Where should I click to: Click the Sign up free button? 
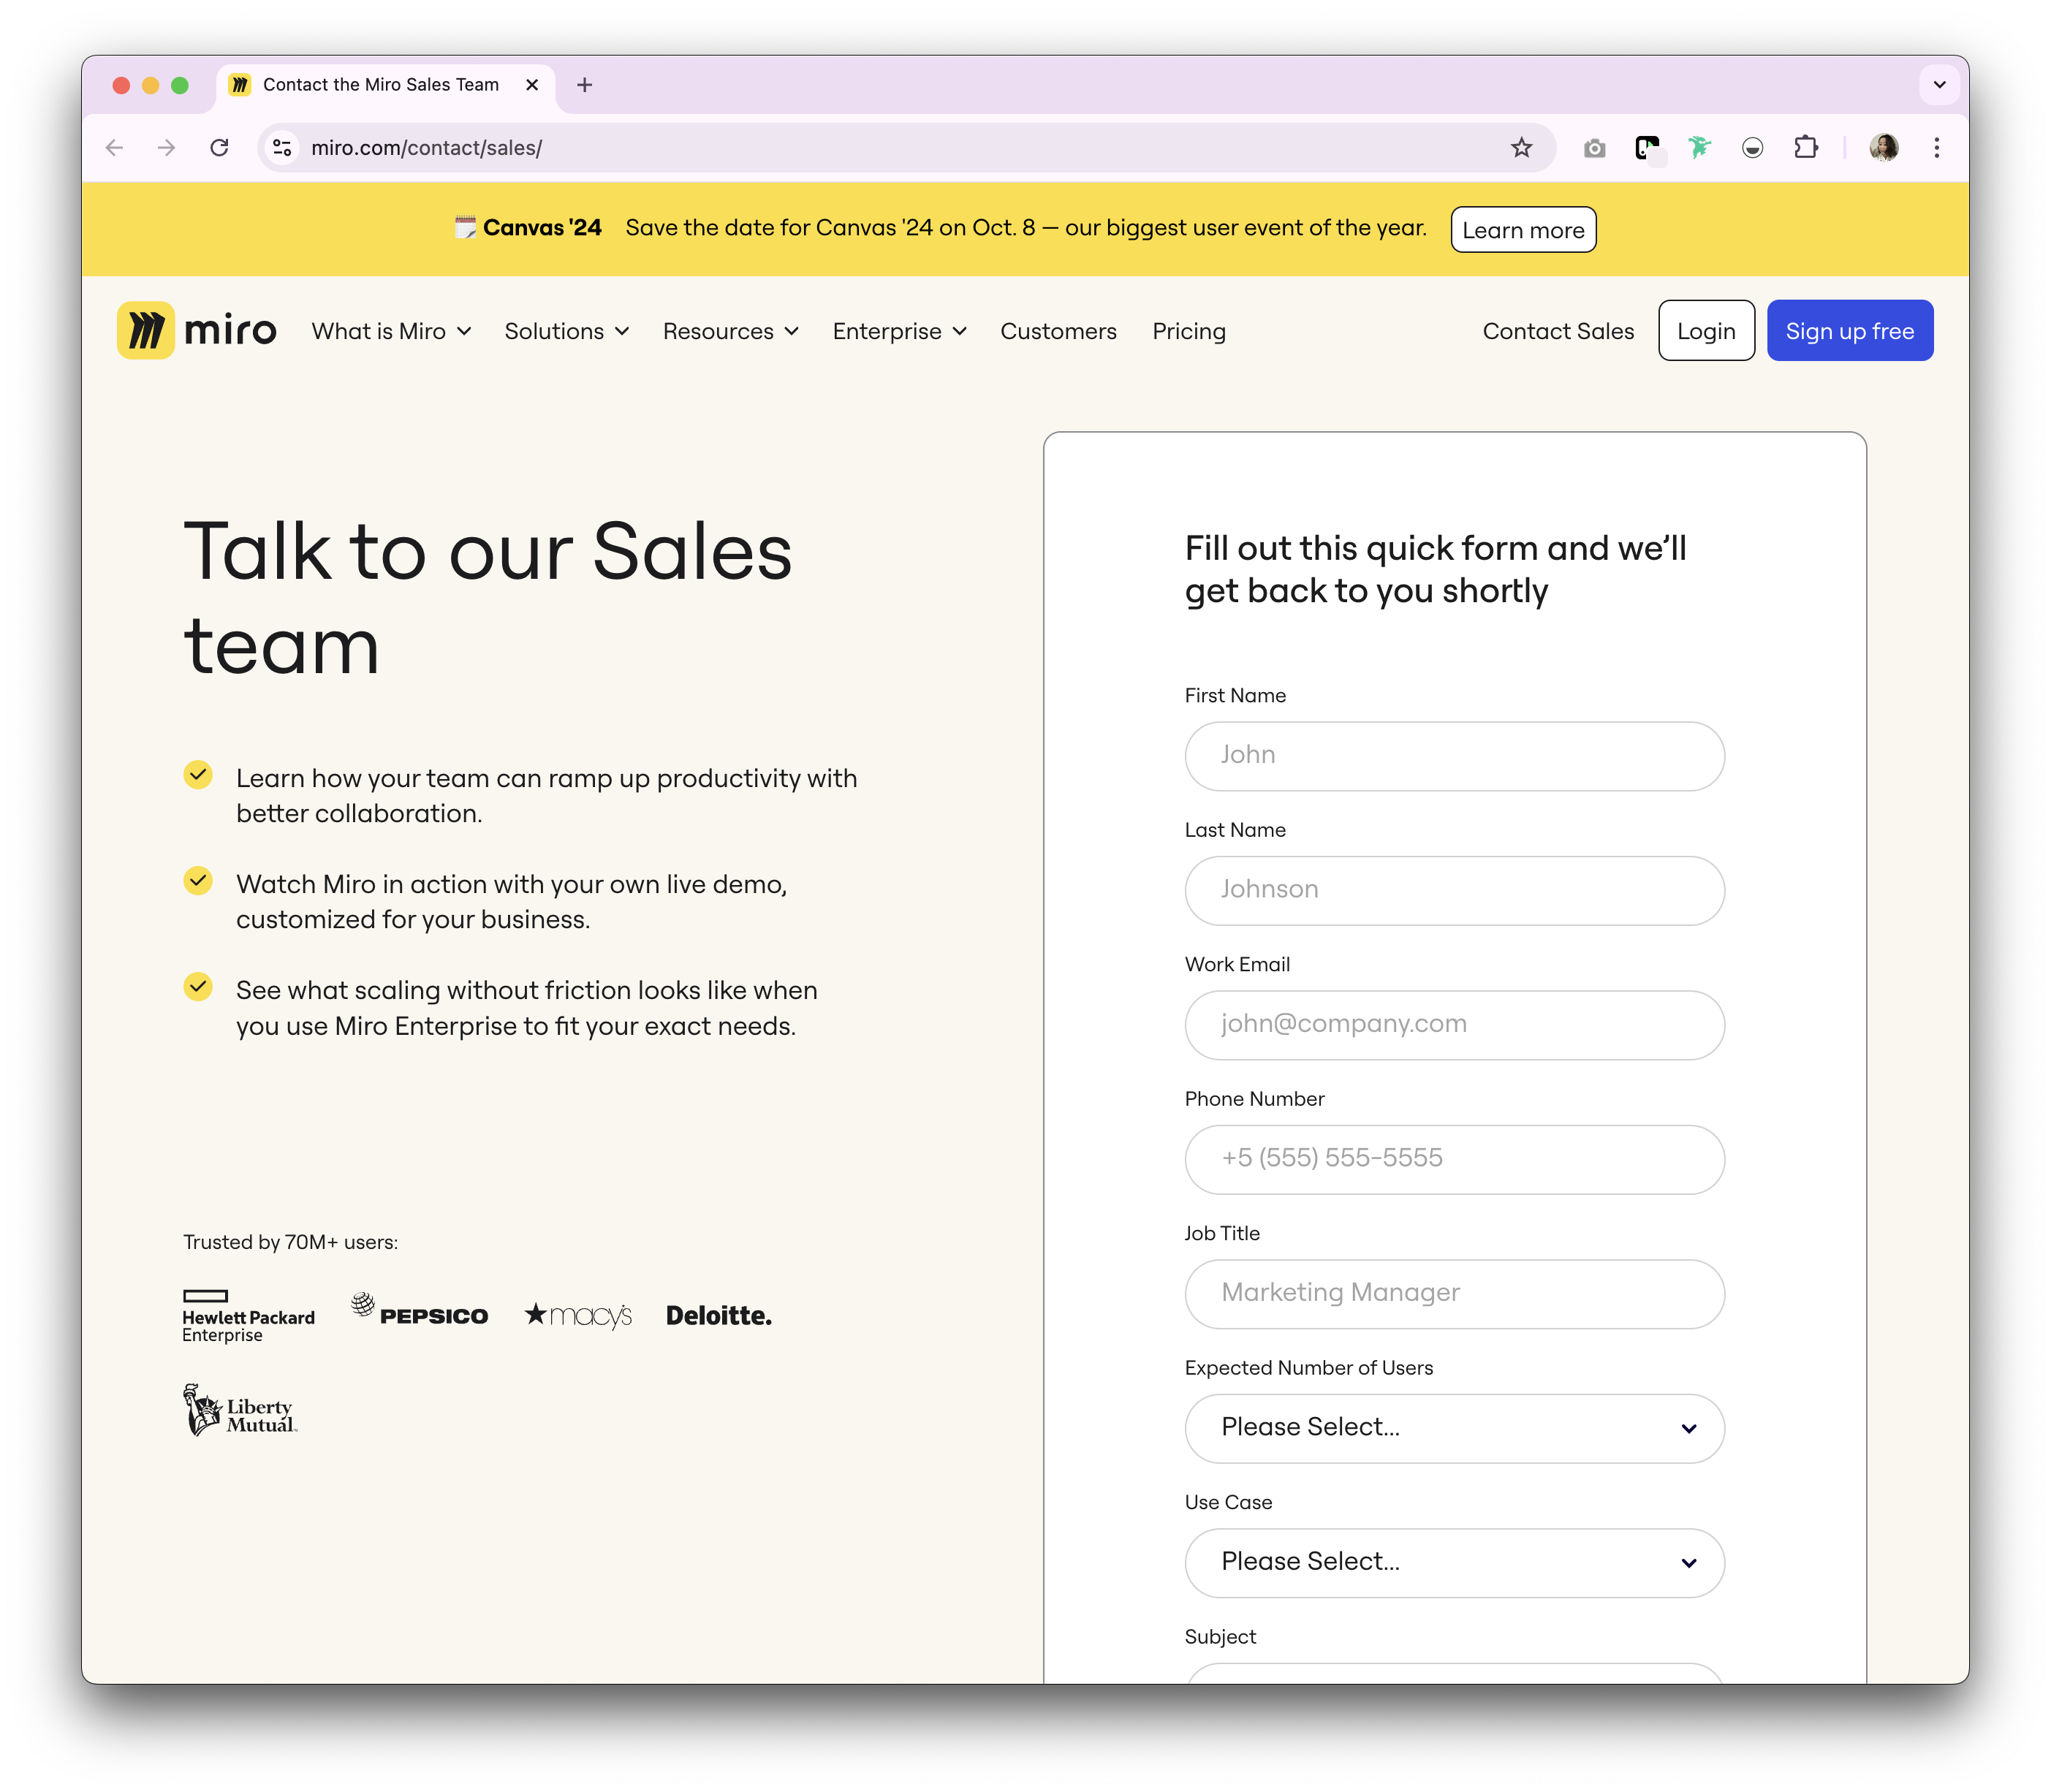(x=1849, y=331)
